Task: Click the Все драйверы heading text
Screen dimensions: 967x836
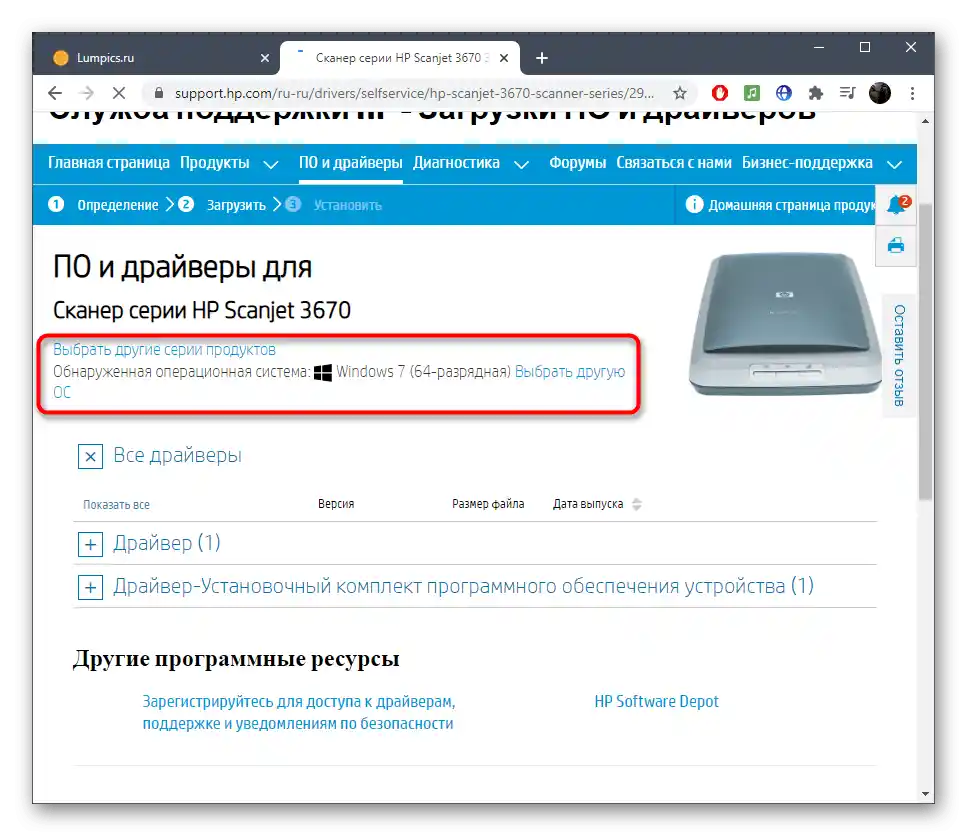Action: pyautogui.click(x=178, y=456)
